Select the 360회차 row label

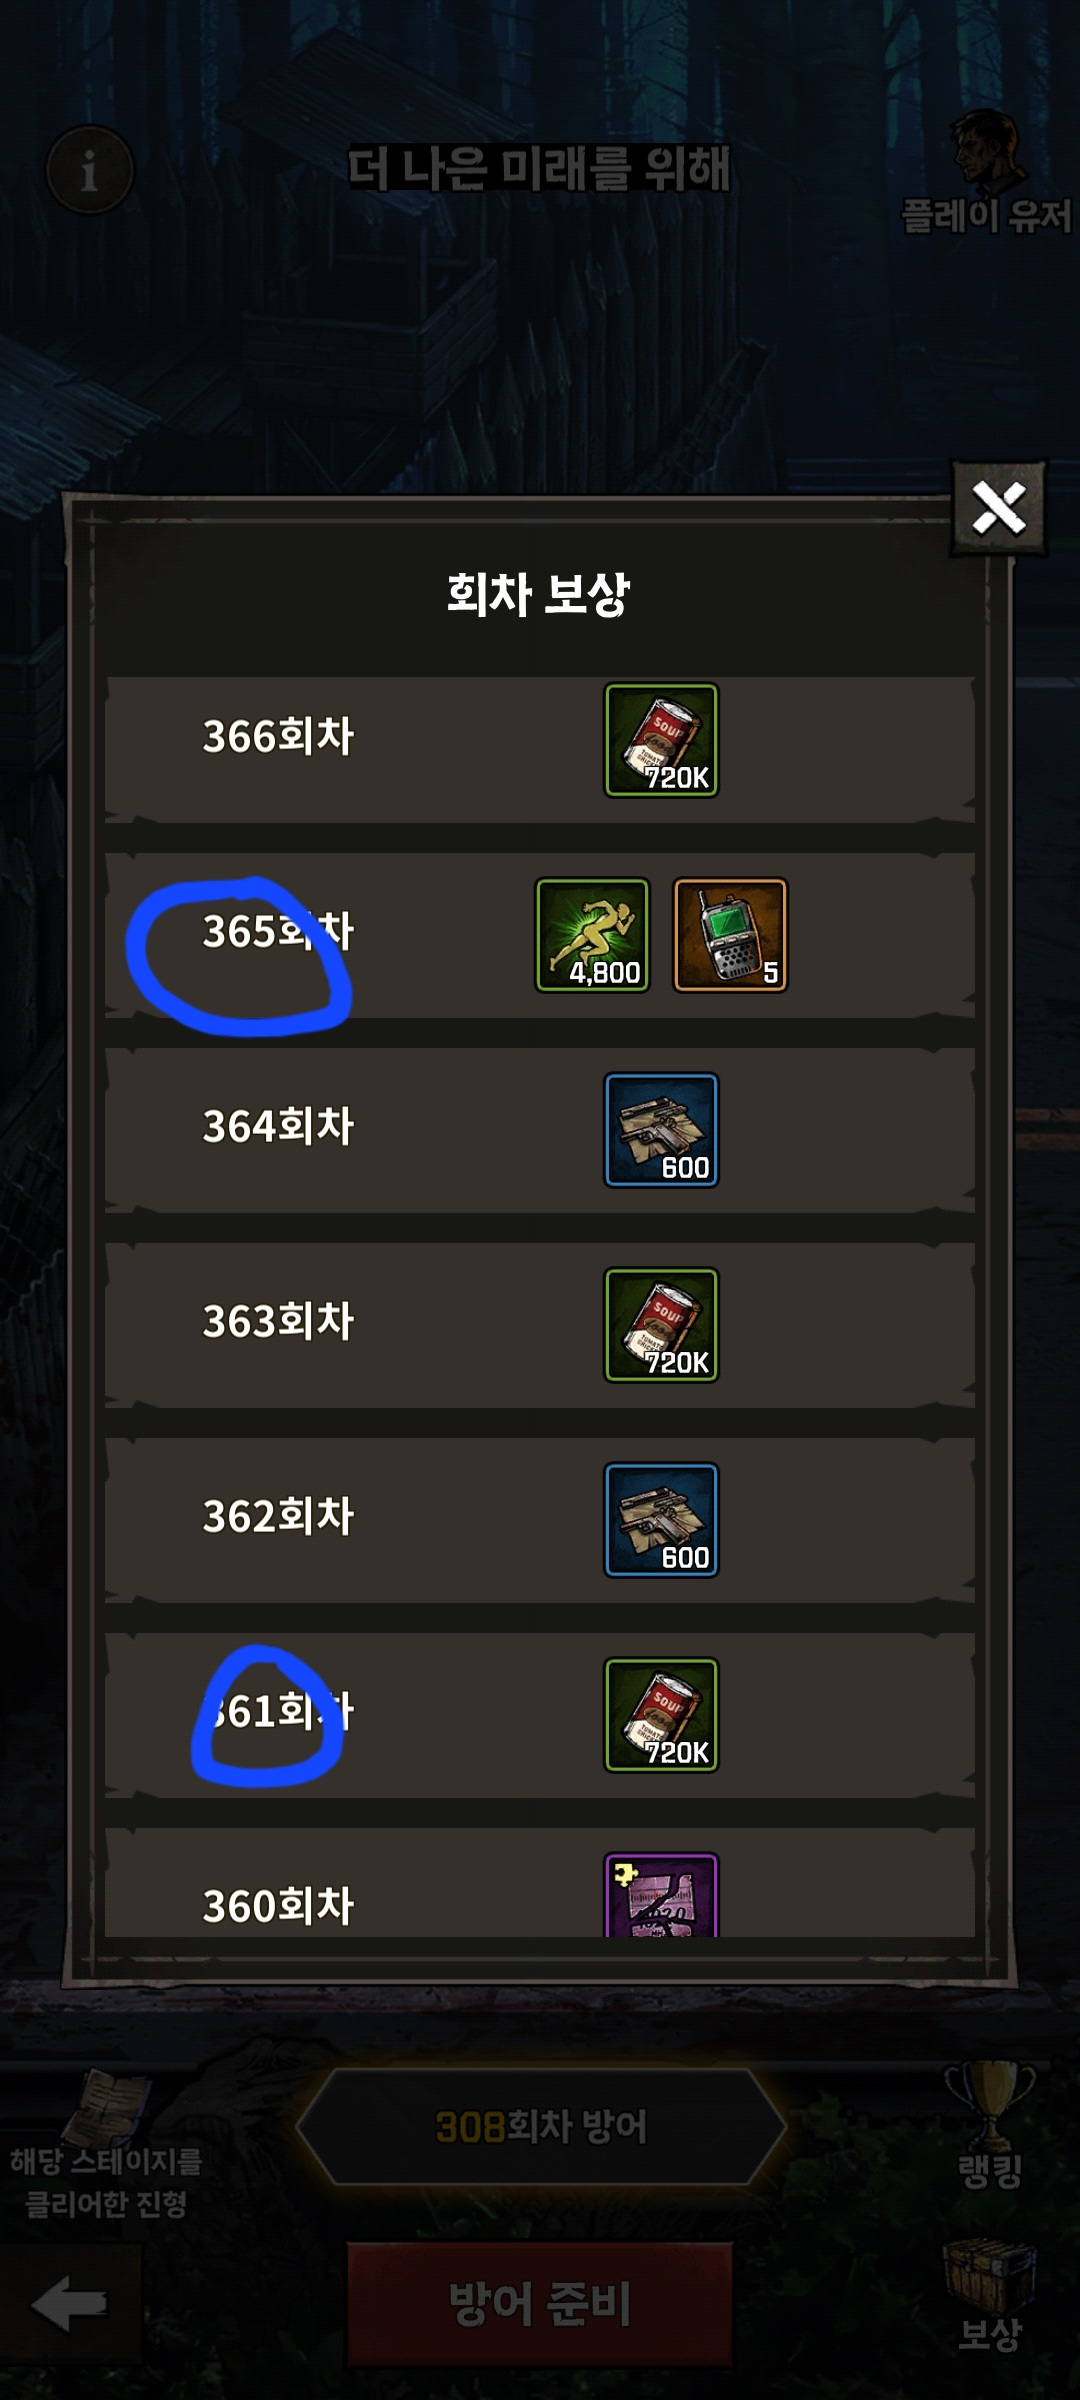click(x=278, y=1906)
